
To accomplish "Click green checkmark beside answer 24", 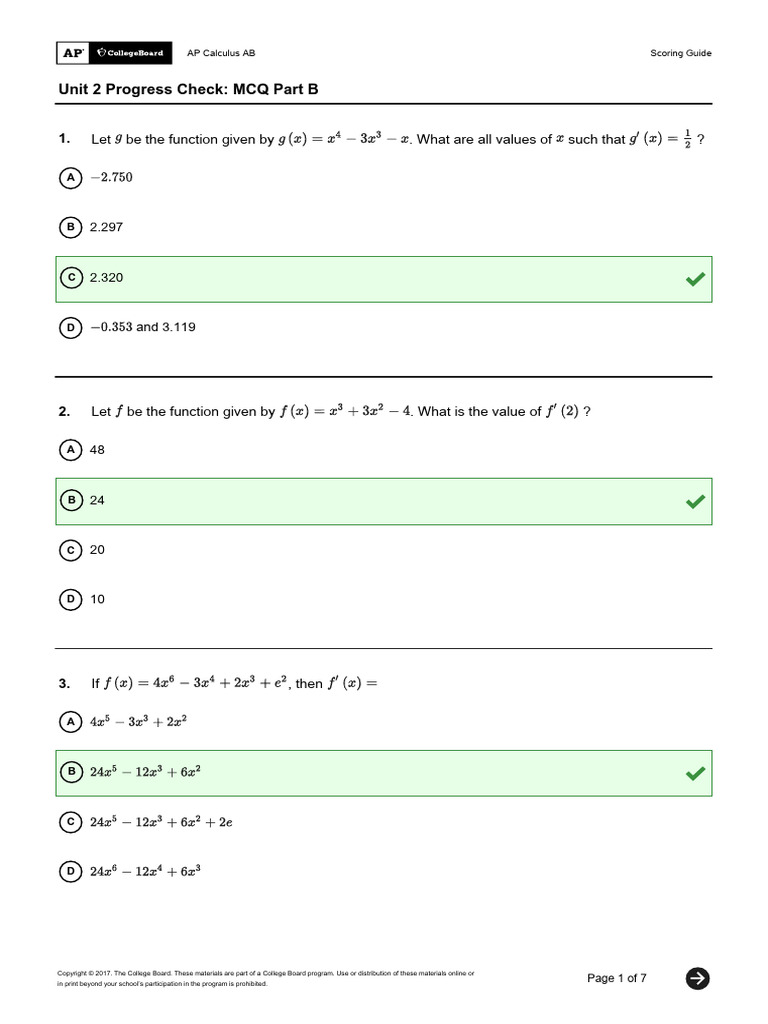I will click(696, 501).
